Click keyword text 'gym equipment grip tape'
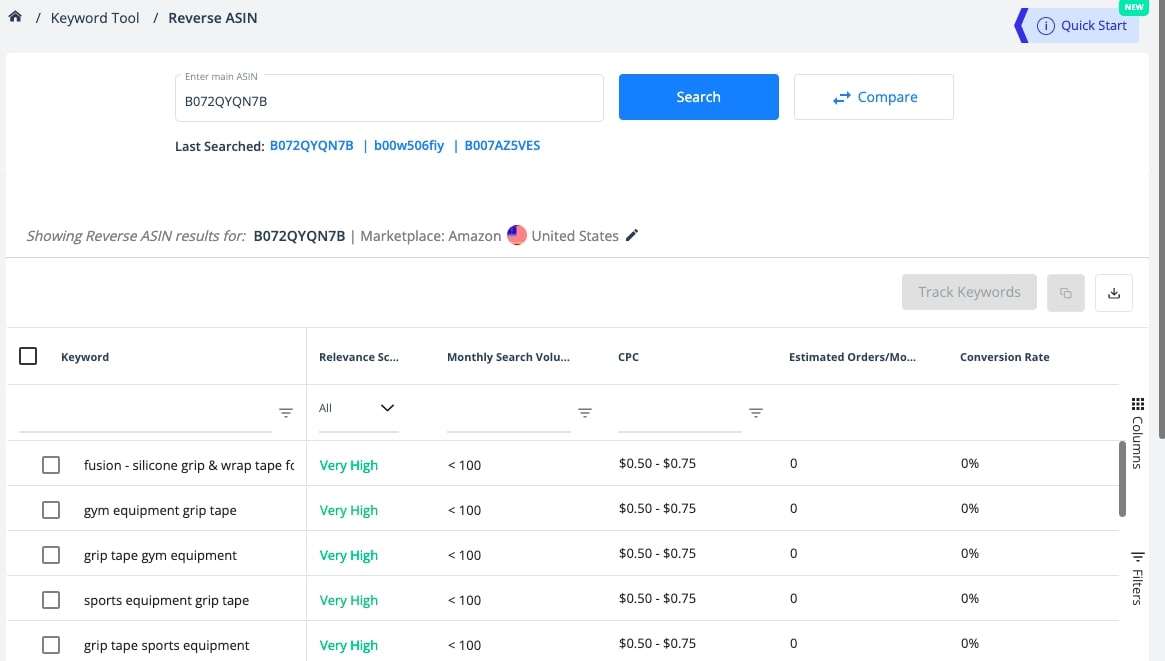The image size is (1165, 661). 160,510
